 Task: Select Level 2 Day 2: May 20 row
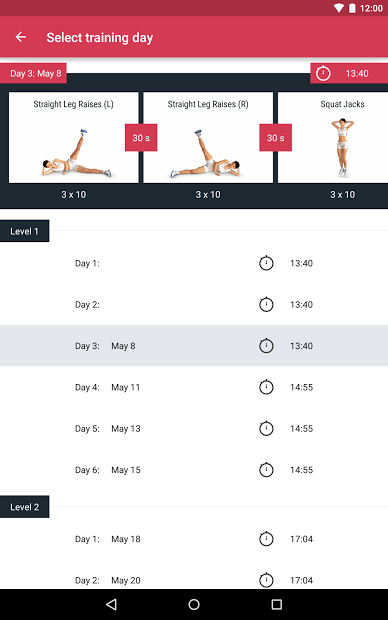point(194,580)
